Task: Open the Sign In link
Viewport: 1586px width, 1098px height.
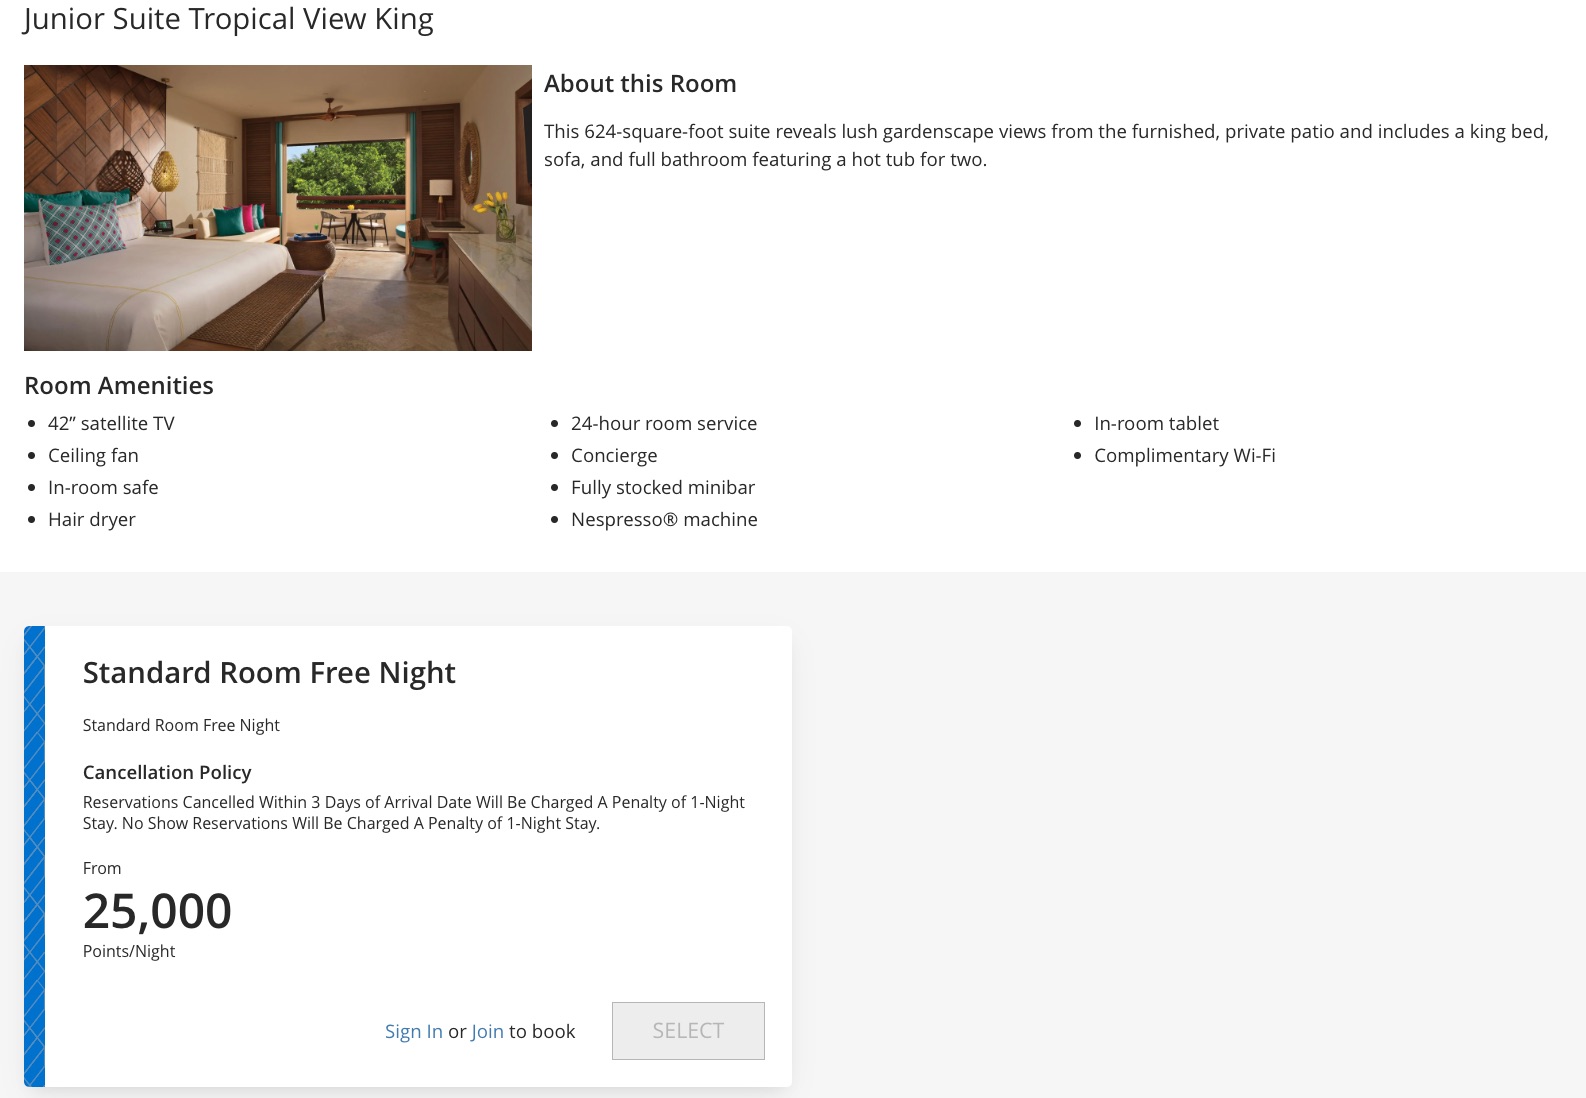Action: coord(413,1031)
